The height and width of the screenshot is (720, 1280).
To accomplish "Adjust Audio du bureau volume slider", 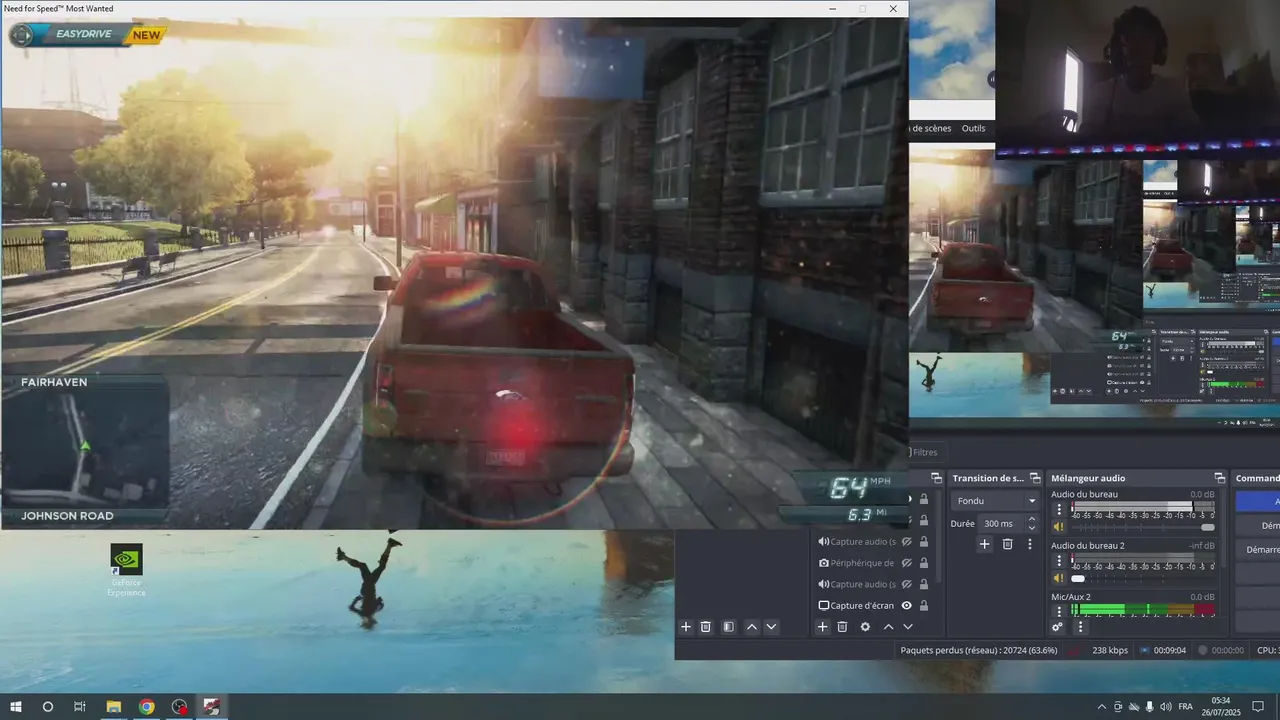I will click(x=1144, y=527).
